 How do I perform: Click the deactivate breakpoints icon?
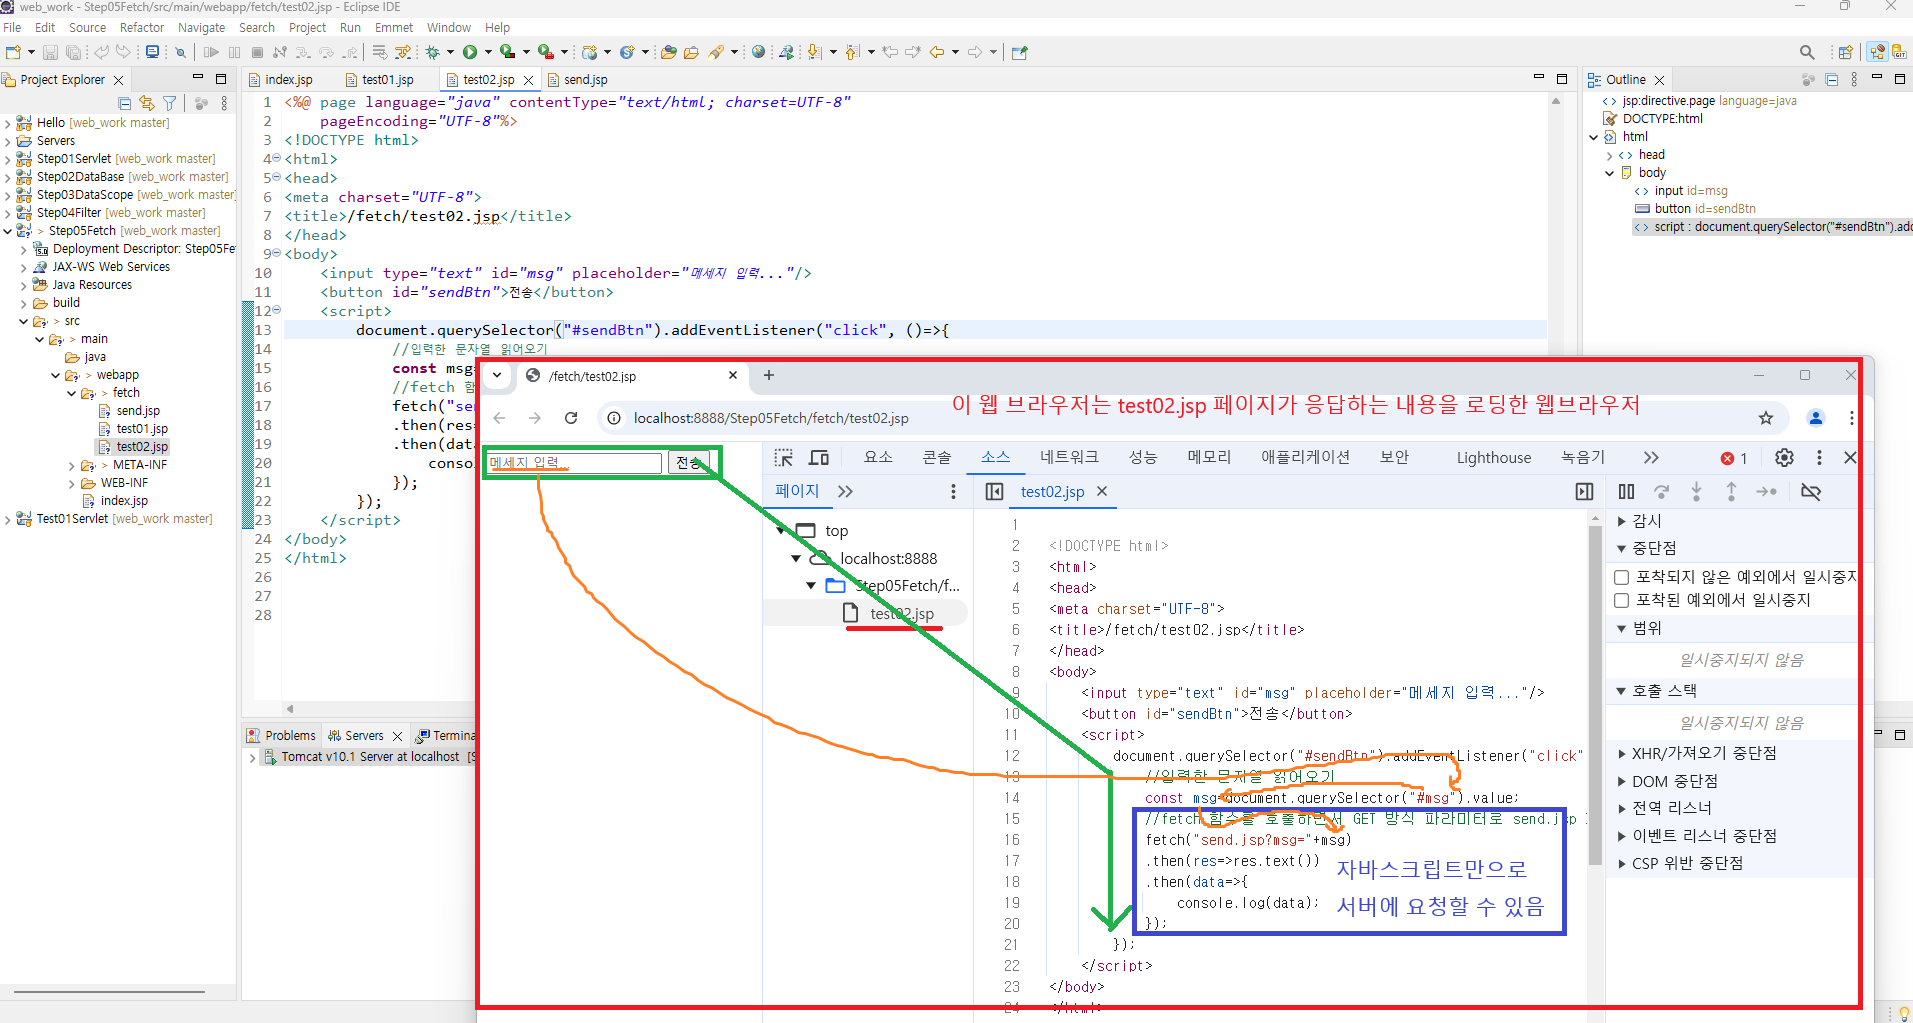click(1811, 492)
